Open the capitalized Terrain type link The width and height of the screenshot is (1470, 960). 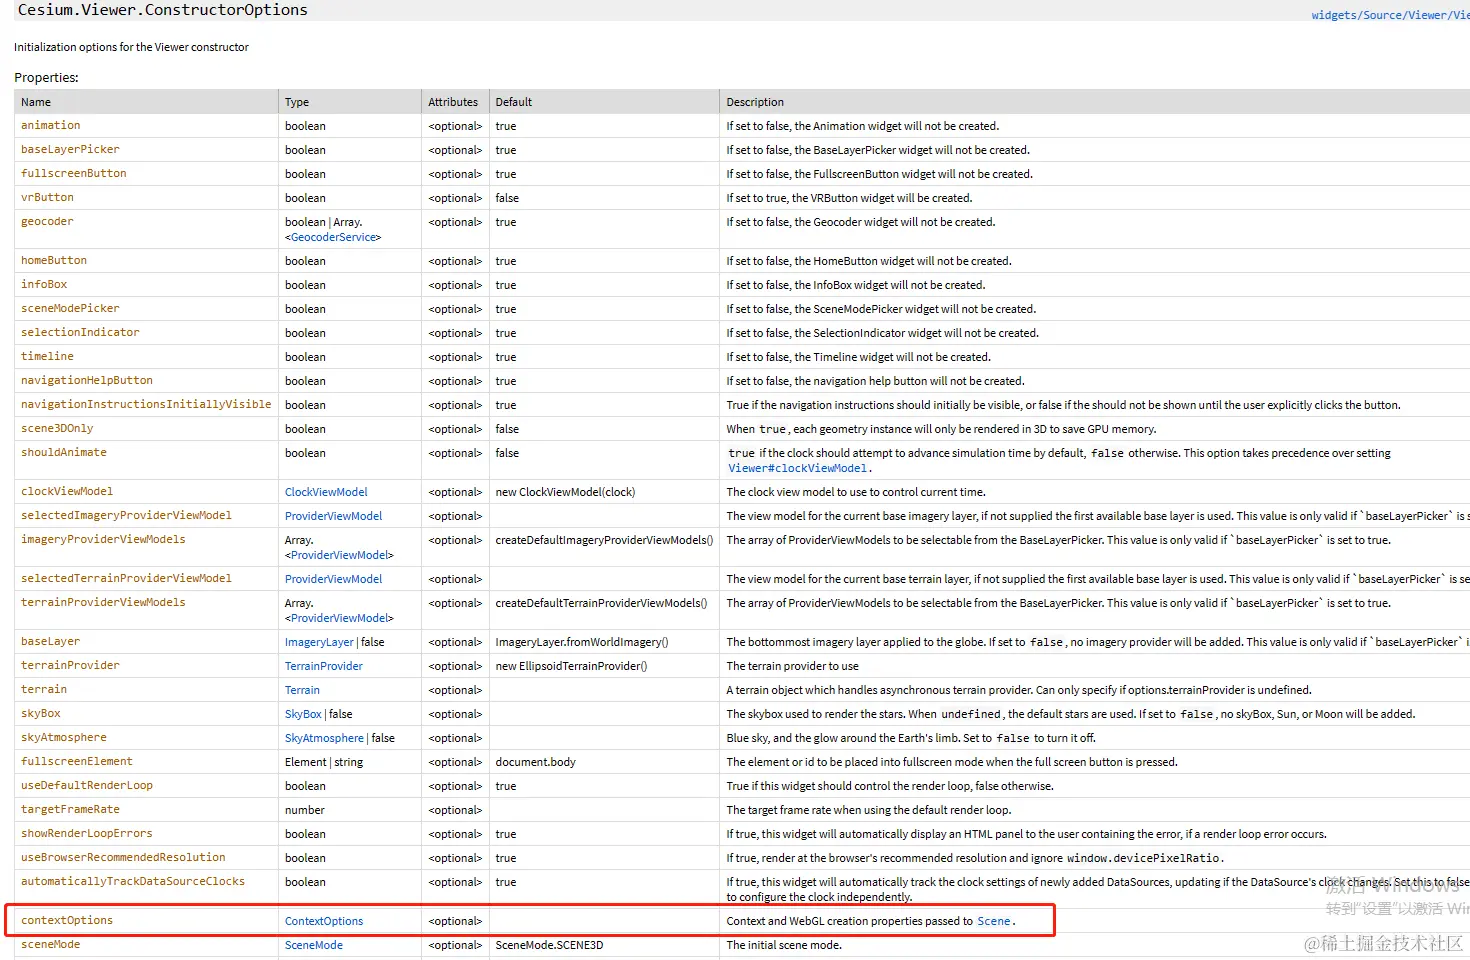tap(302, 690)
